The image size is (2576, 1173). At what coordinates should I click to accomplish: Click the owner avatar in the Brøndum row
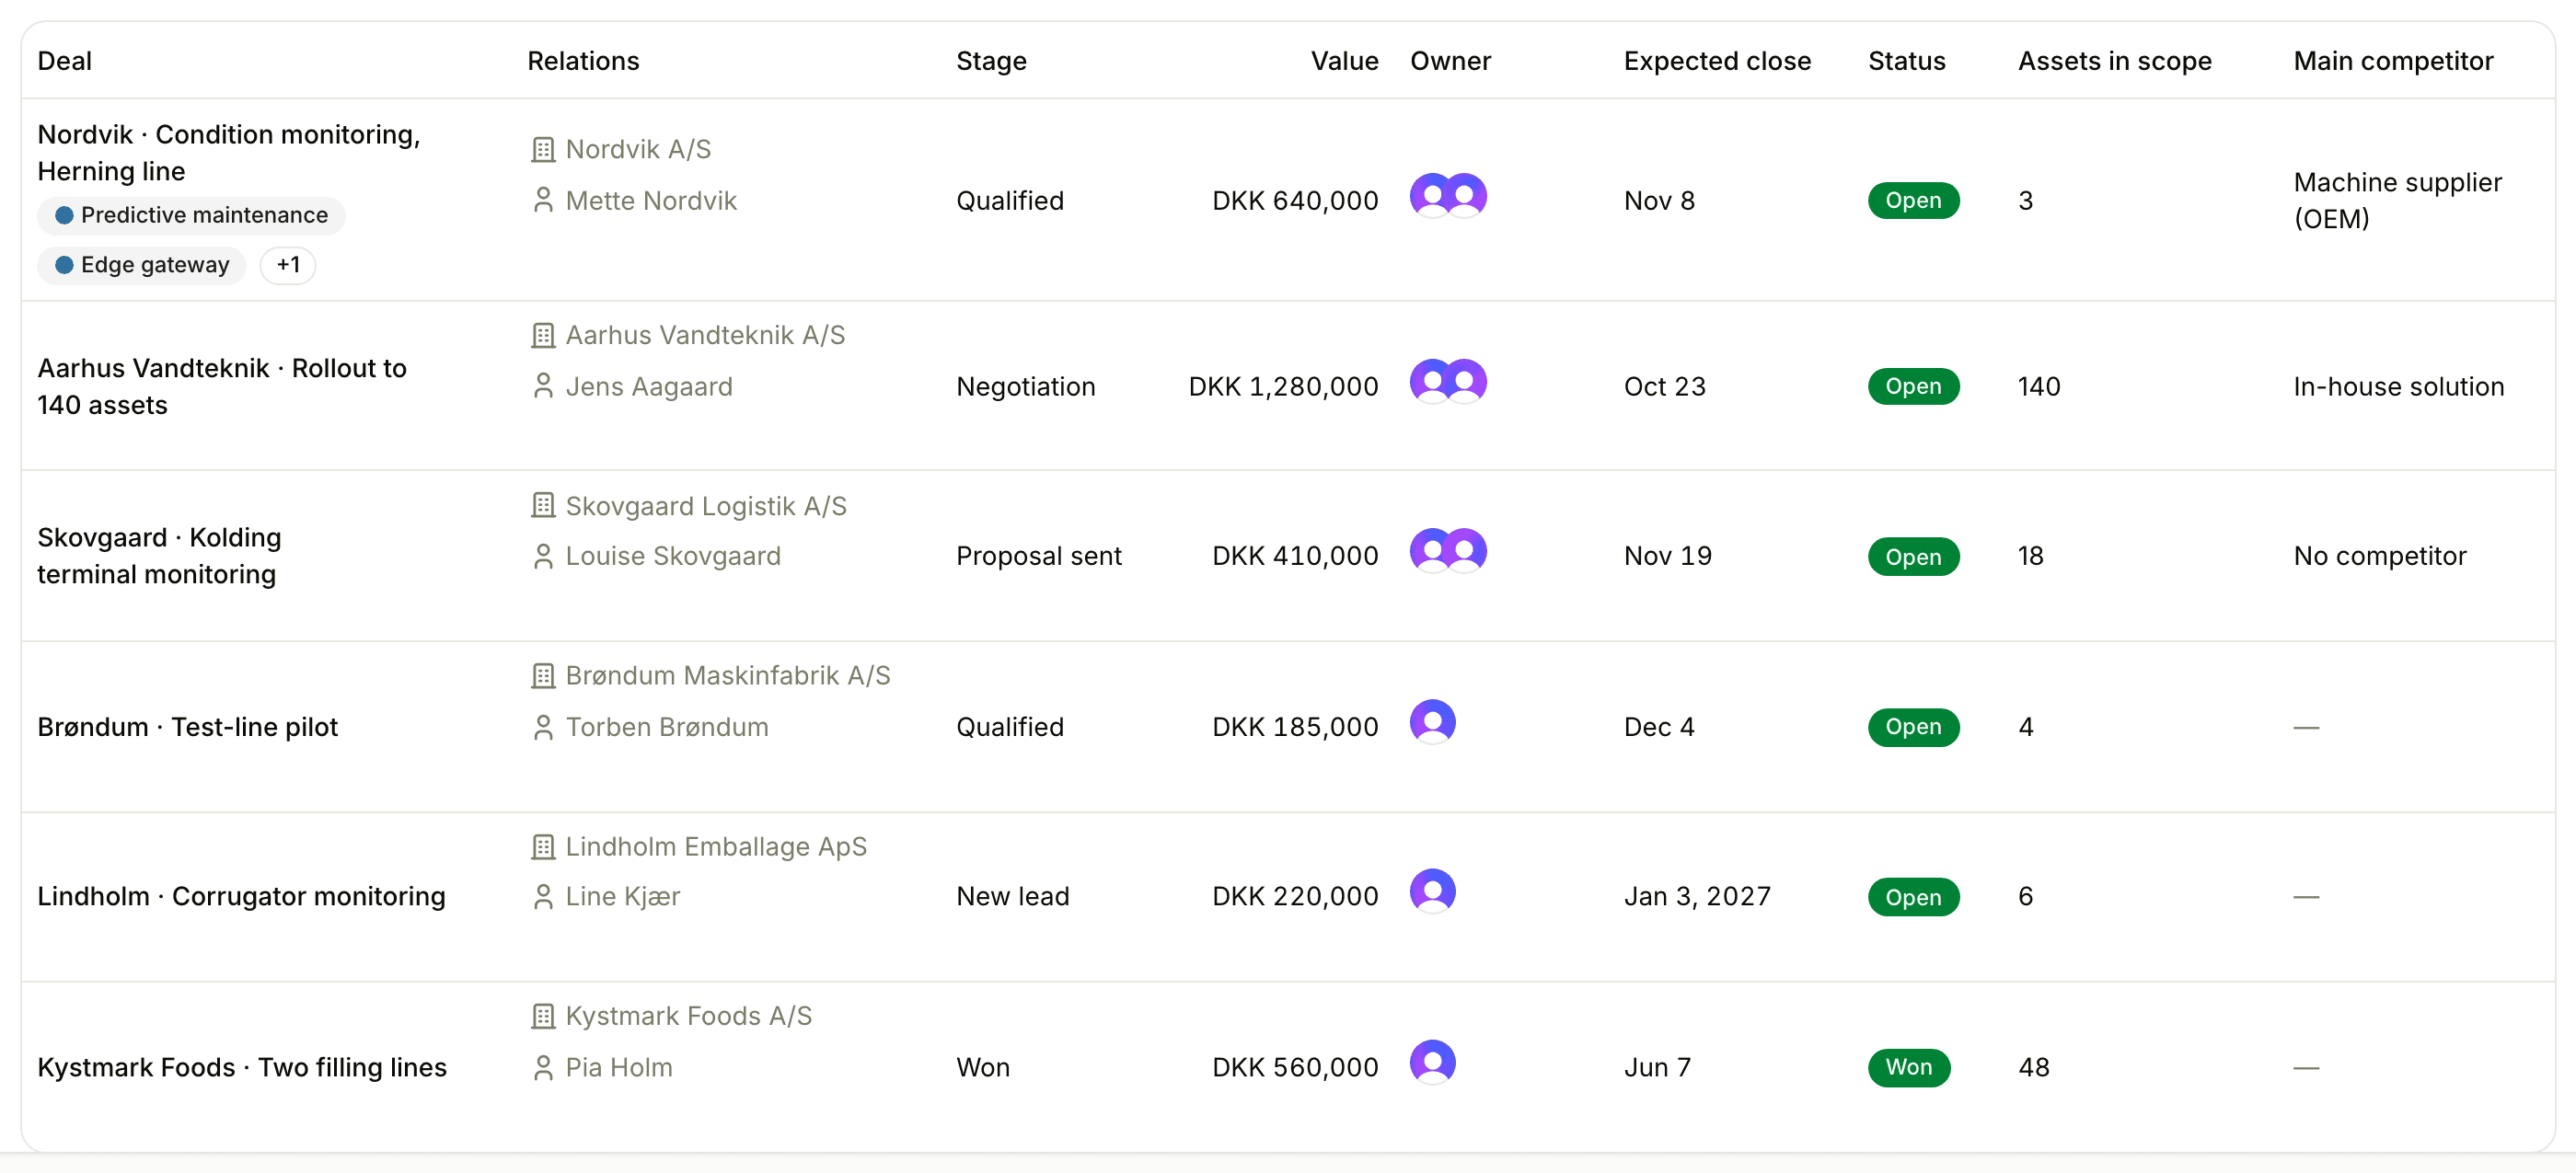pyautogui.click(x=1433, y=722)
